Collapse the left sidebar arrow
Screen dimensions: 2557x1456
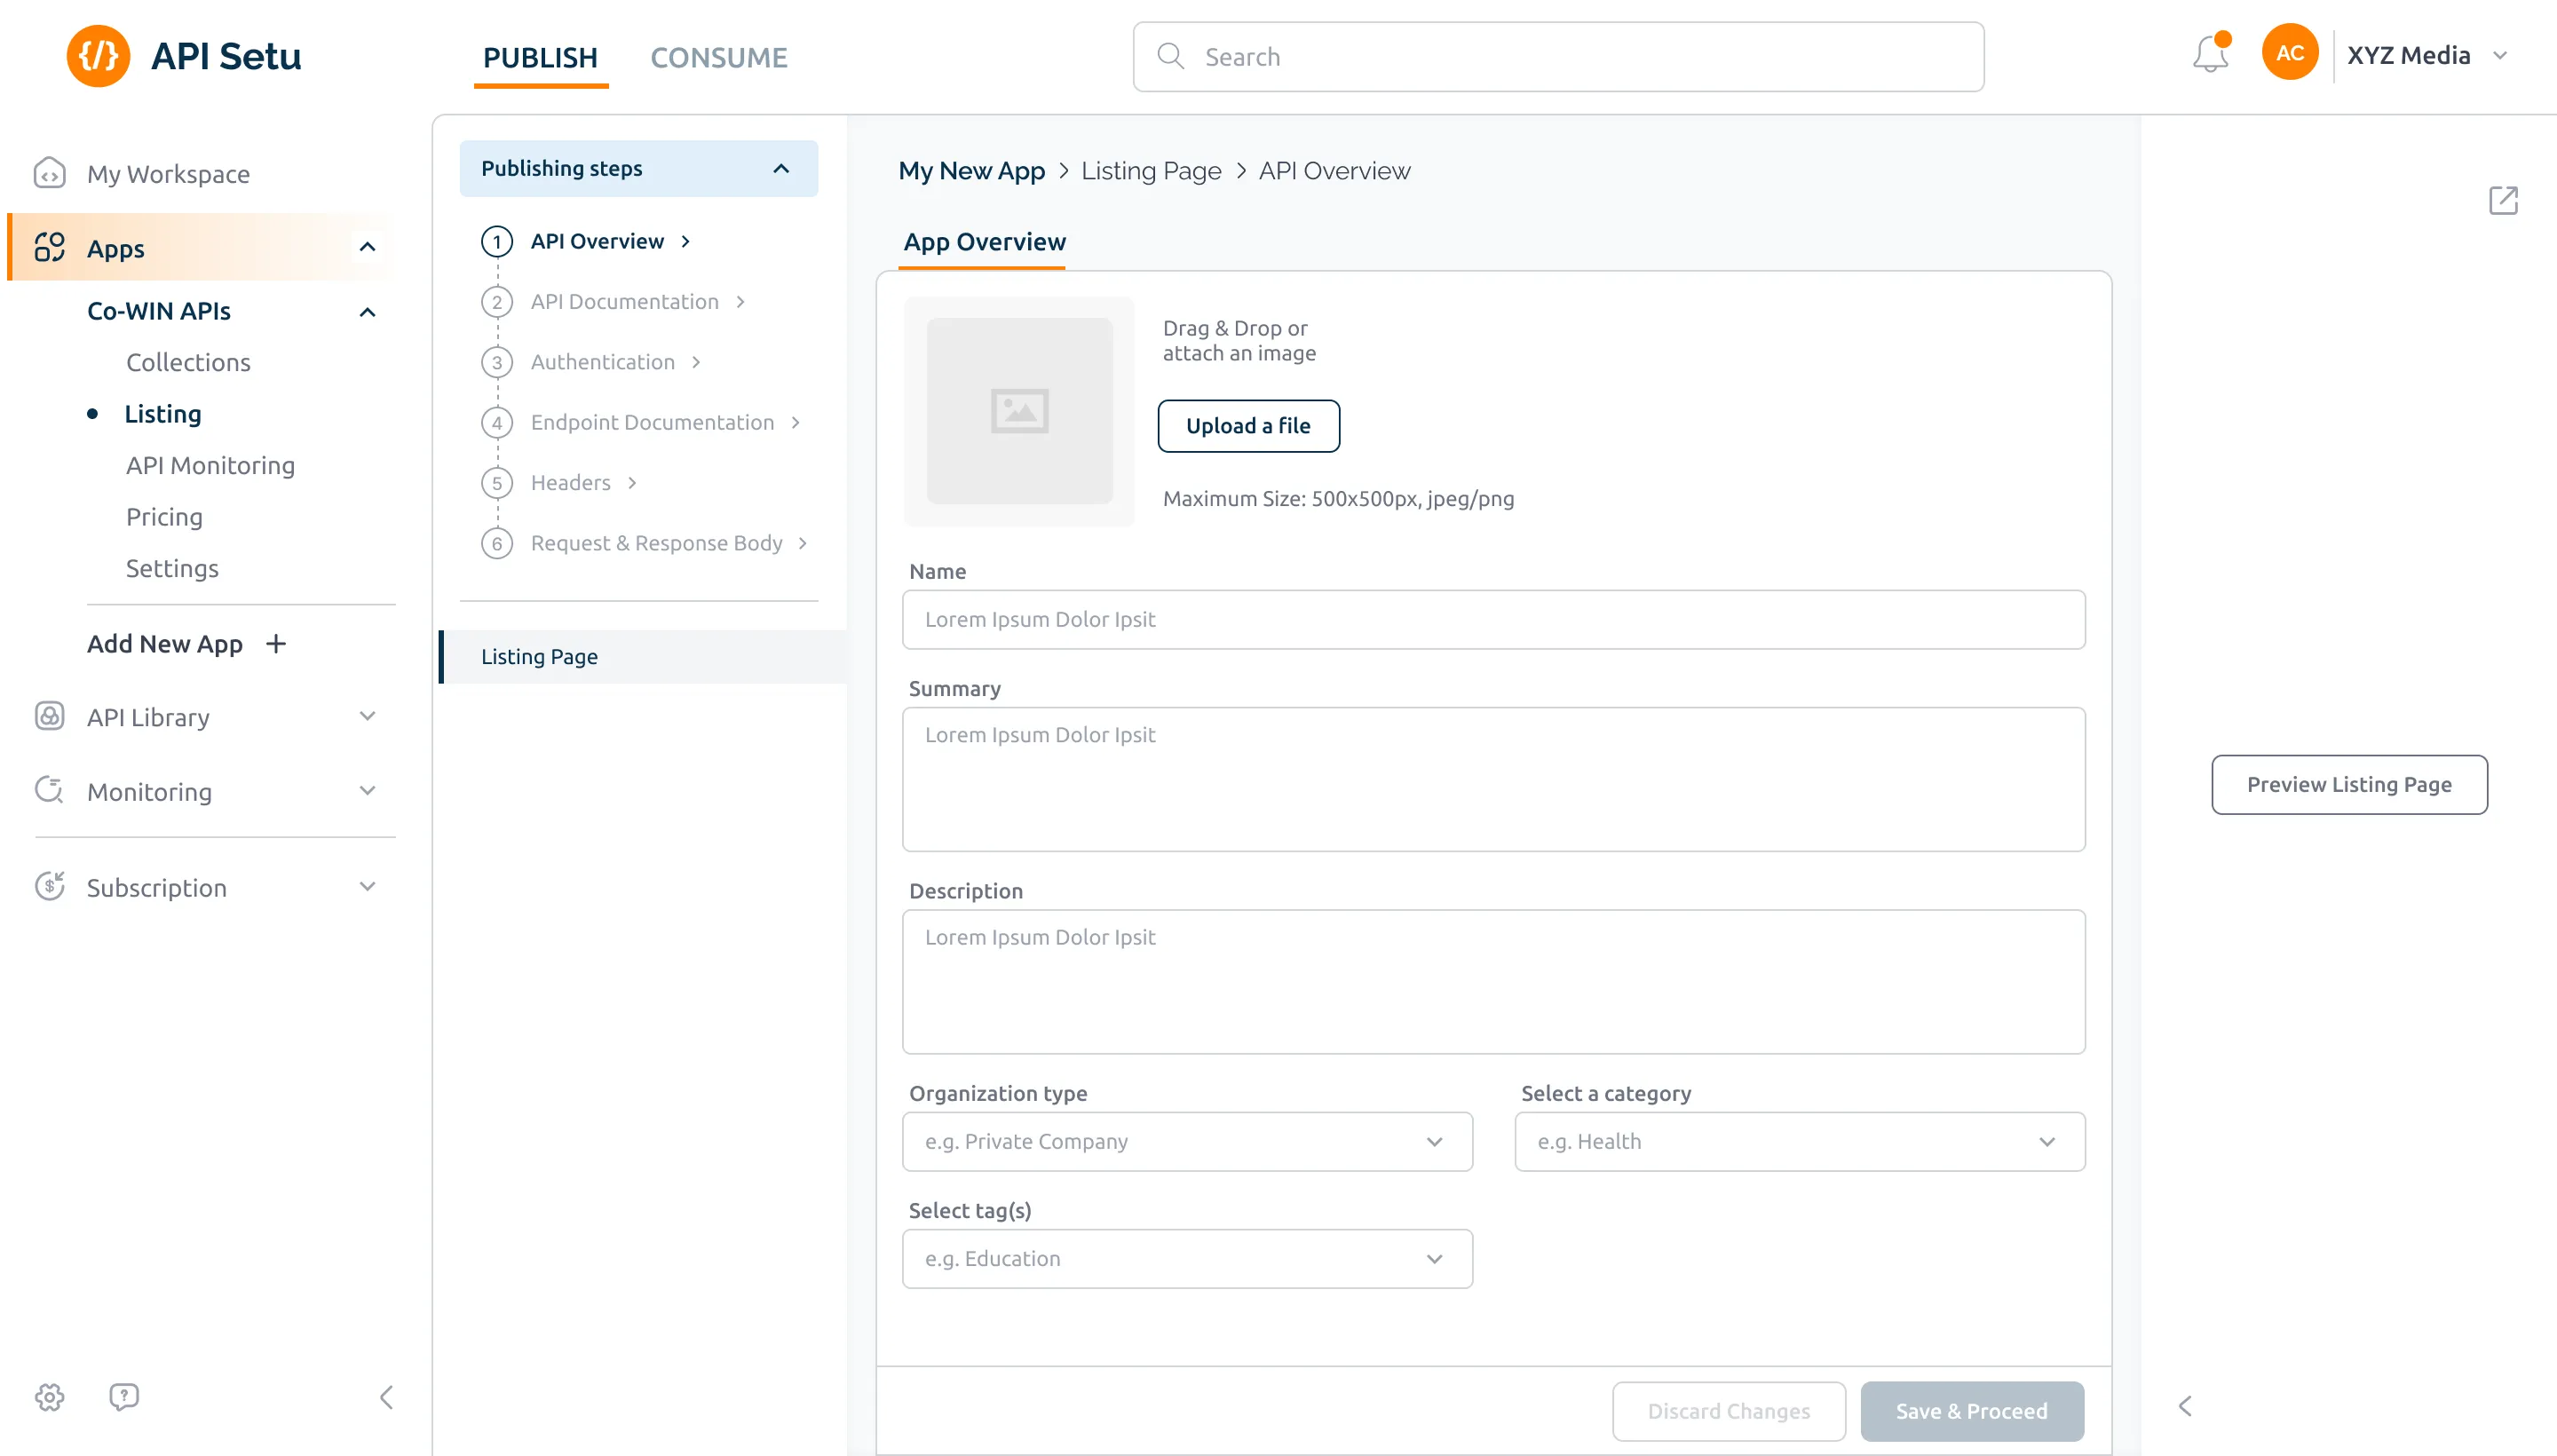[387, 1397]
